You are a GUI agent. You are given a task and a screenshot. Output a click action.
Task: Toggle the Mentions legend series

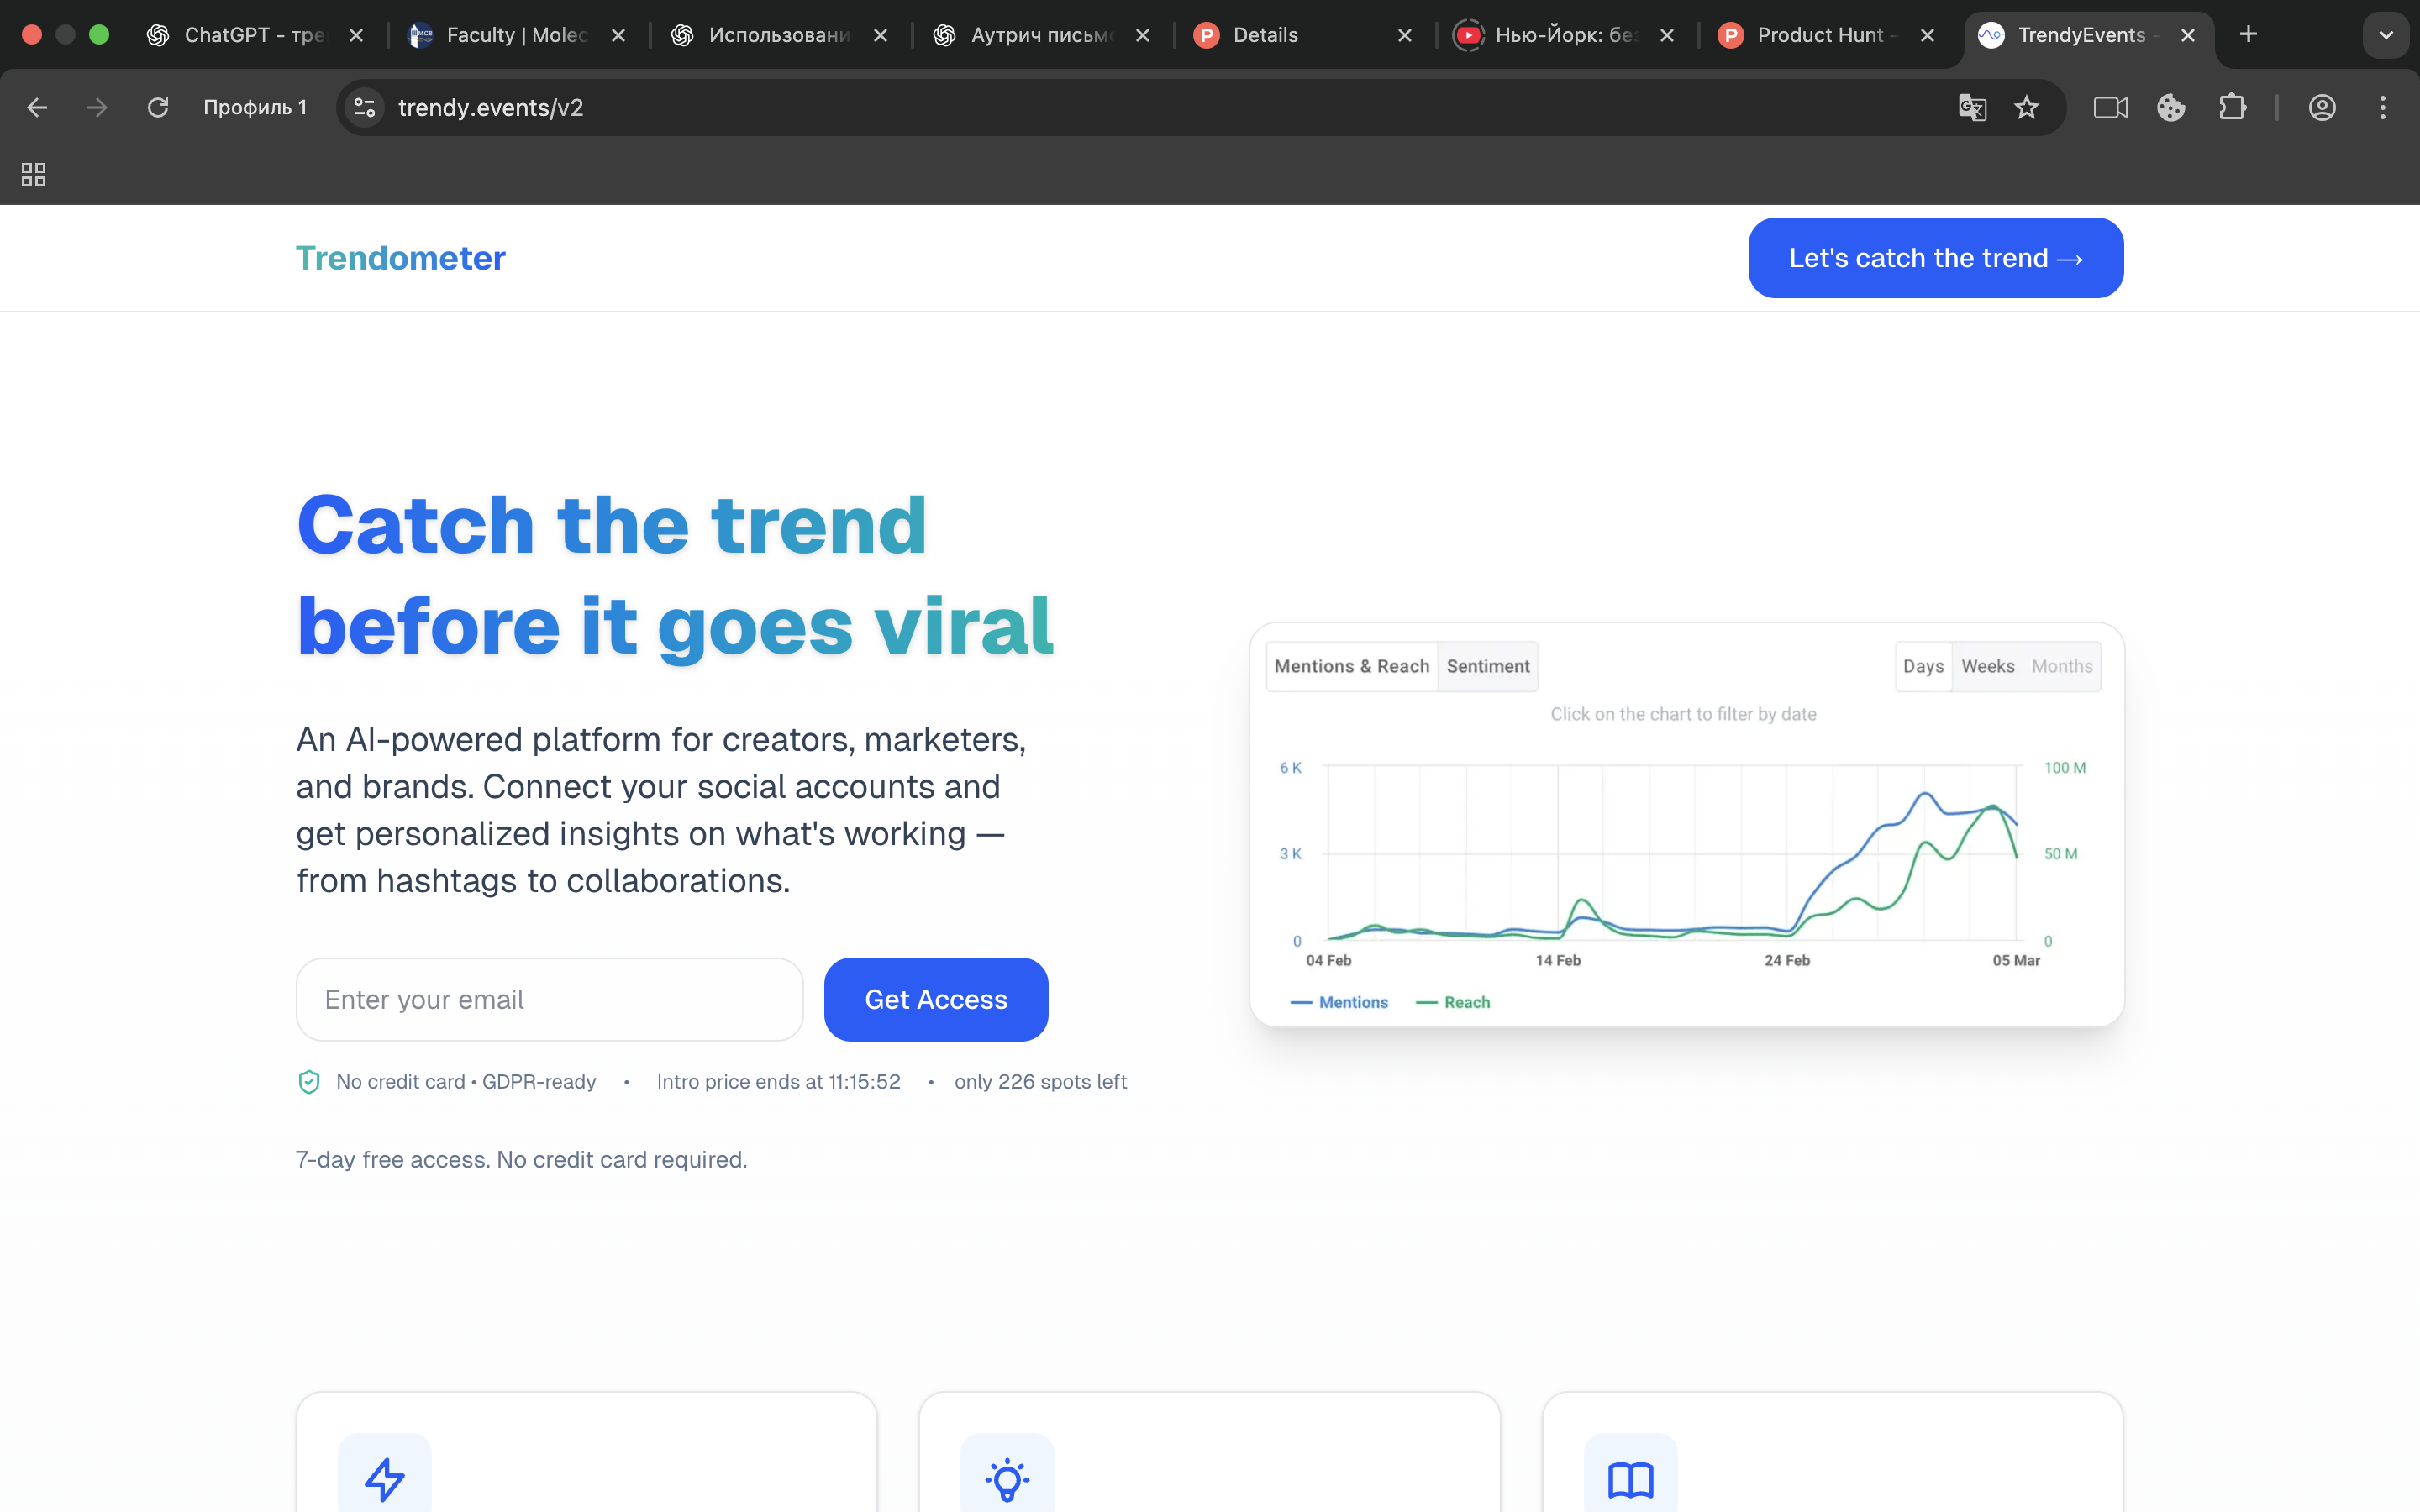1339,1002
